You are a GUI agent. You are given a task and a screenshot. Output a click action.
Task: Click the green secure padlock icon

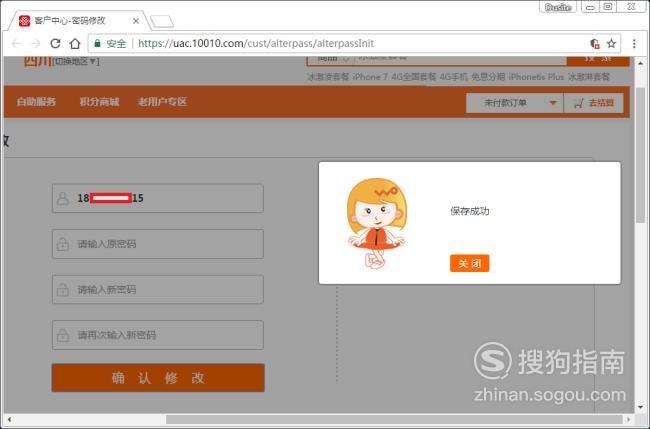coord(97,44)
